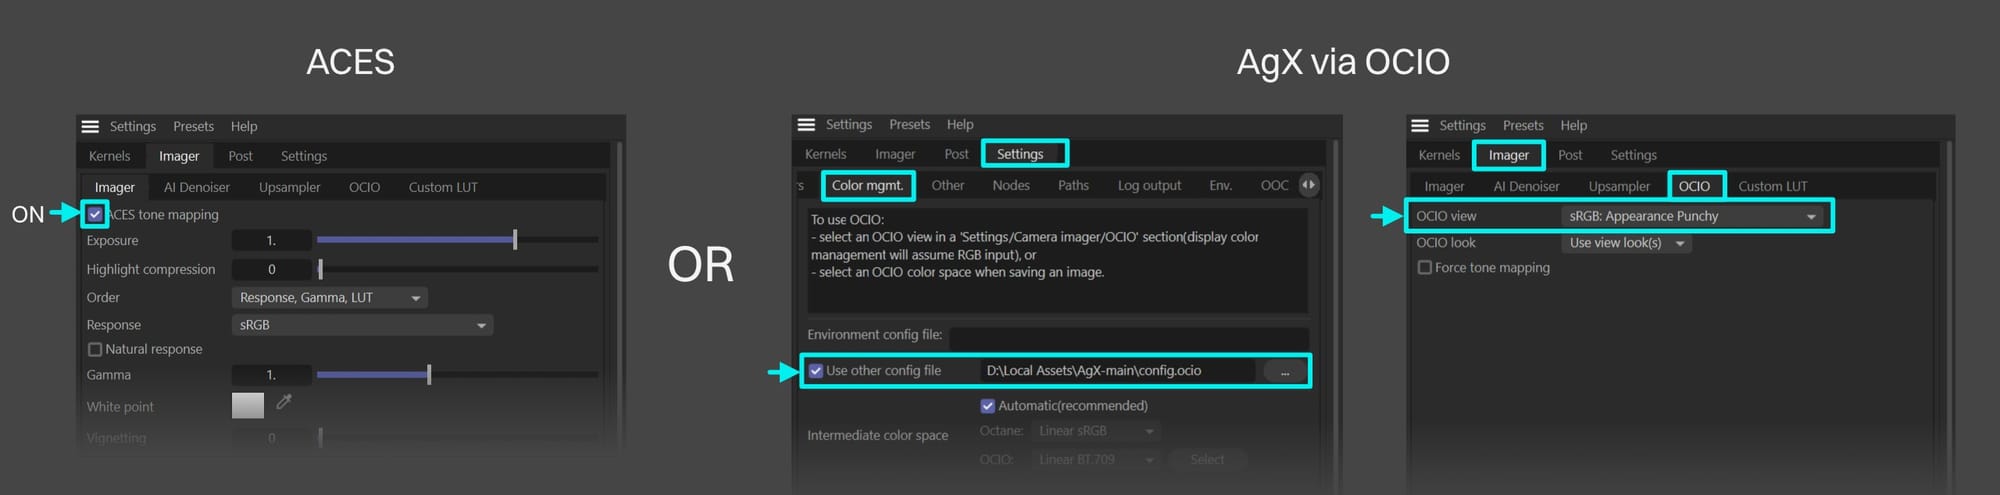Select Color mgmt. sub-tab
Image resolution: width=2000 pixels, height=495 pixels.
point(867,185)
